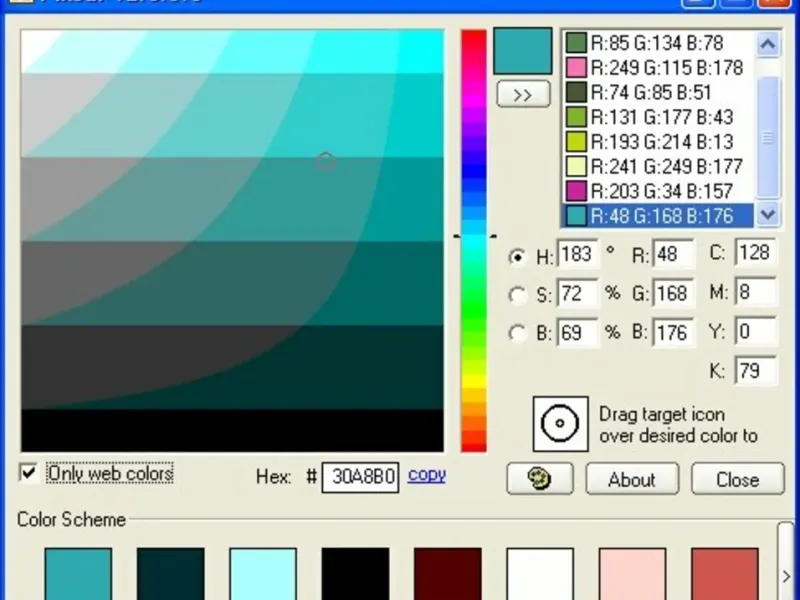
Task: Close the color picker window
Action: click(x=738, y=479)
